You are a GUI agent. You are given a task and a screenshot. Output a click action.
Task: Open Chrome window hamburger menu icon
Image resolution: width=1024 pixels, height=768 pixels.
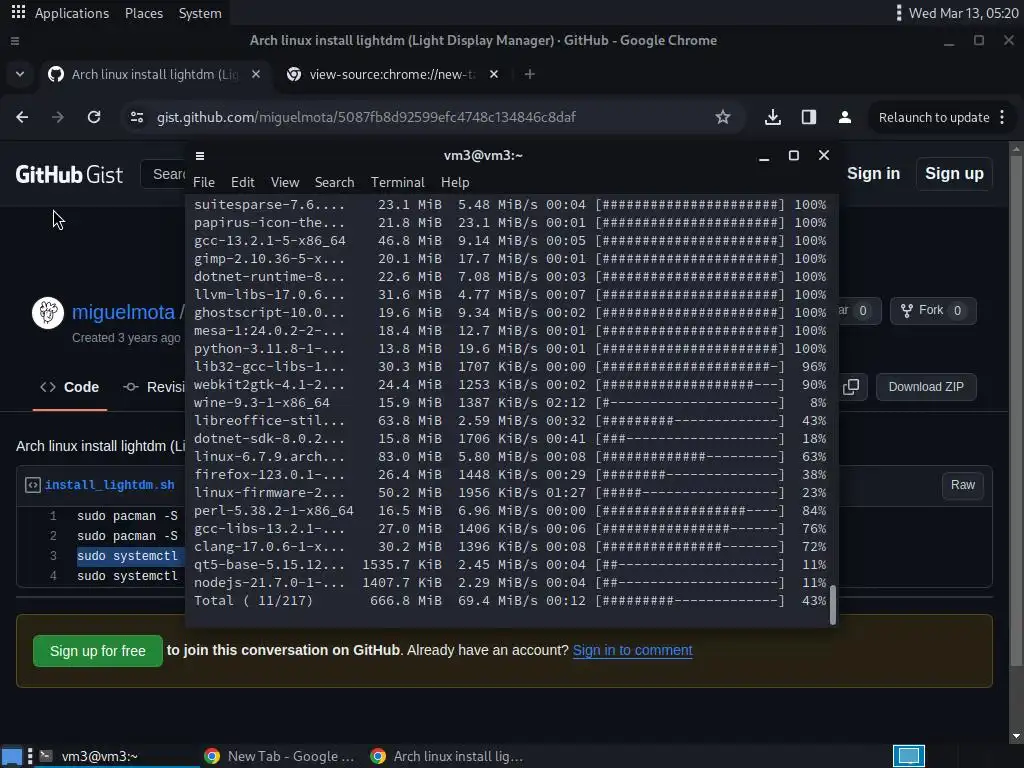click(x=14, y=40)
